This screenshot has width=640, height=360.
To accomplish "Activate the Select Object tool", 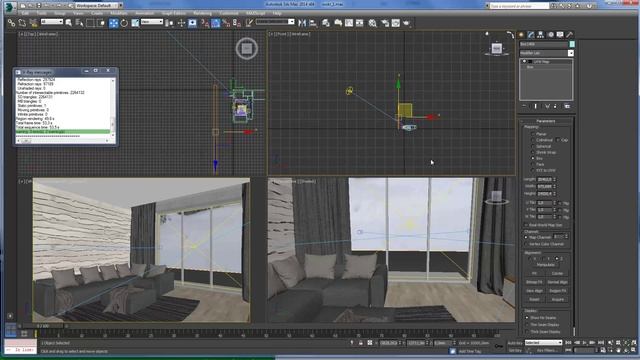I will tap(69, 23).
